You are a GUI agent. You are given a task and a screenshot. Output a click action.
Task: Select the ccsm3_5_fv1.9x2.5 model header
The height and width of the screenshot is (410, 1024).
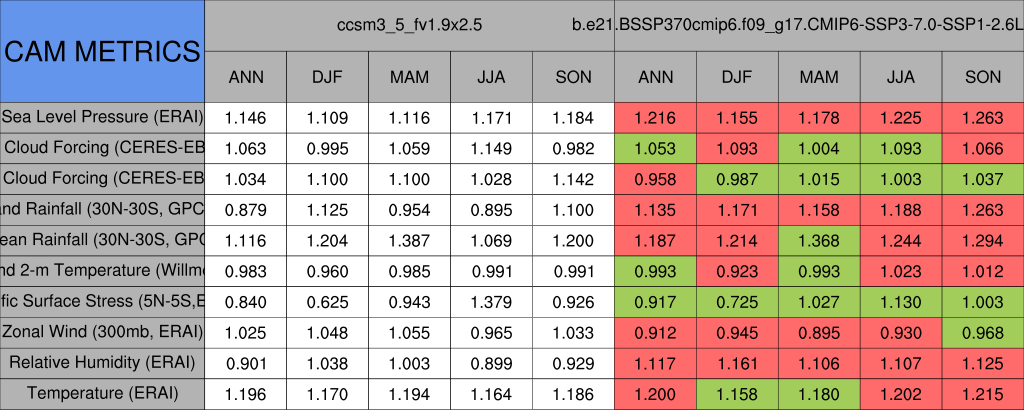tap(409, 24)
